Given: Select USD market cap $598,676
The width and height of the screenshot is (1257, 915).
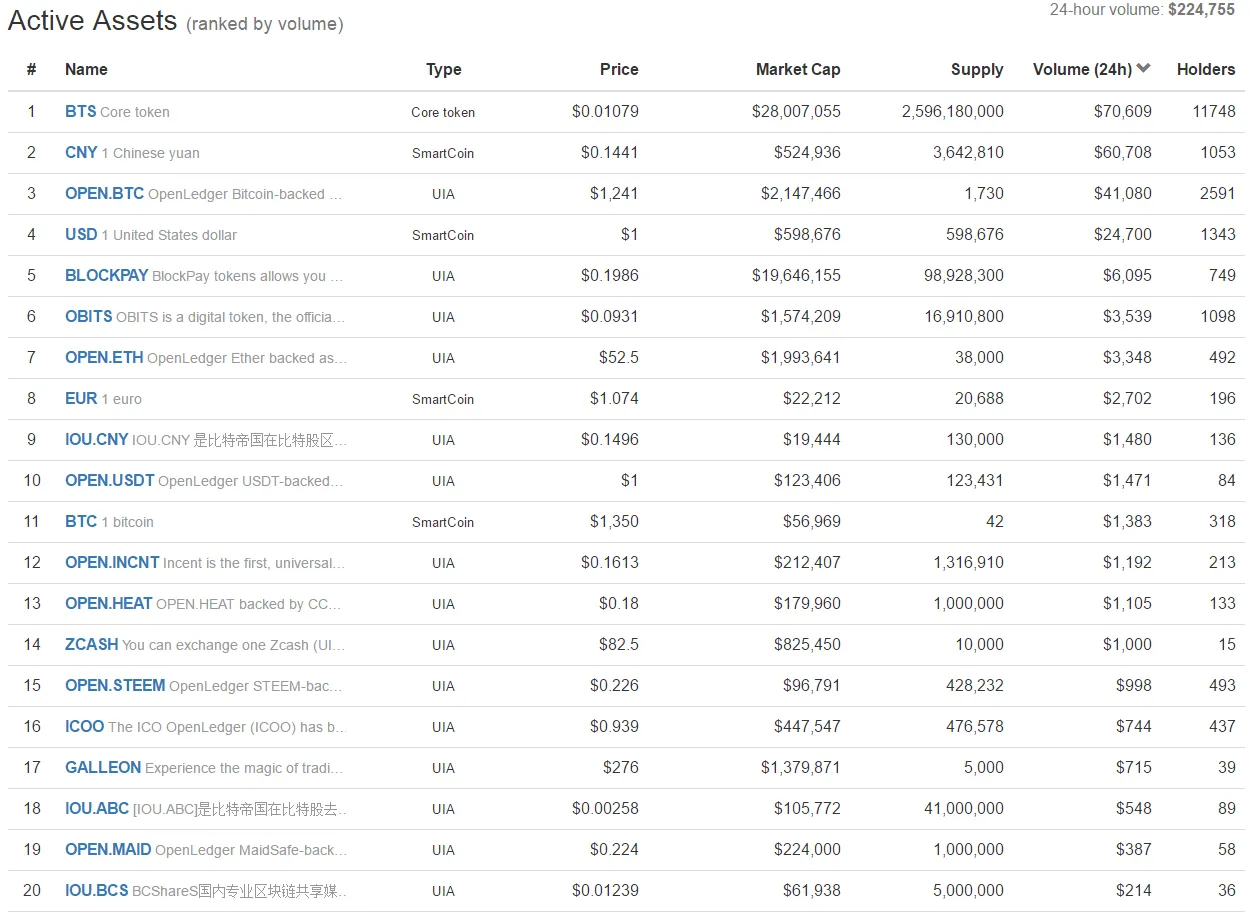Looking at the screenshot, I should coord(807,235).
